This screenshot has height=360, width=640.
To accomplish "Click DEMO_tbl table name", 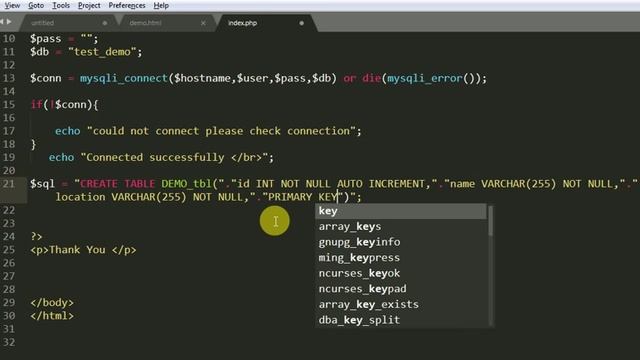I will pyautogui.click(x=187, y=184).
